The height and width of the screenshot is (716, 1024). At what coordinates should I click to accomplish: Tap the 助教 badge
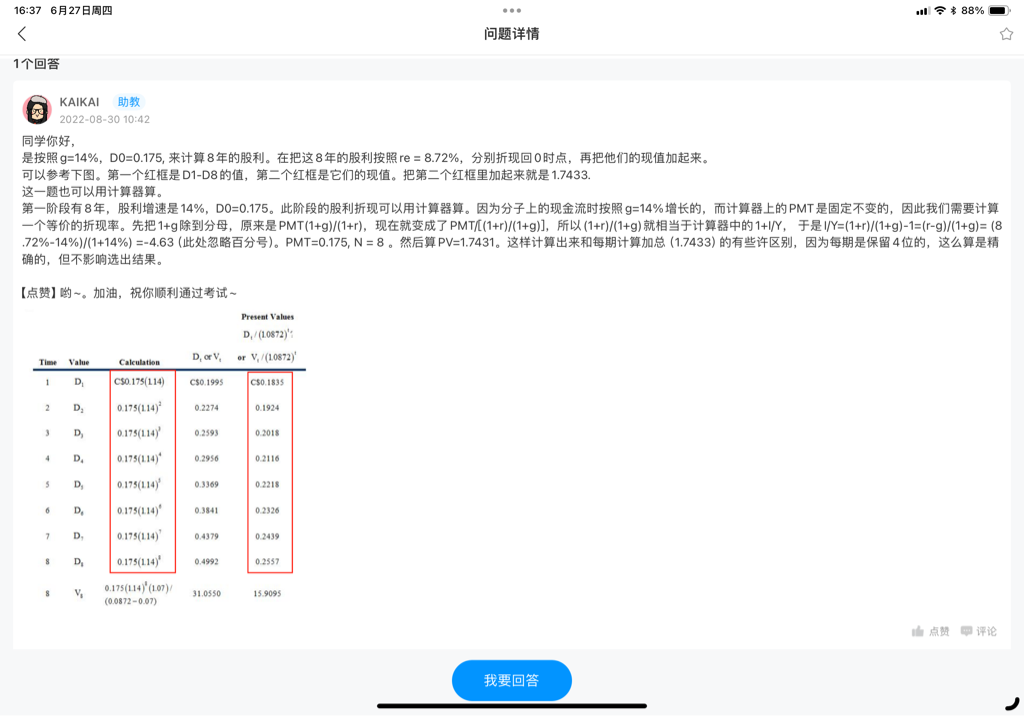click(x=129, y=102)
